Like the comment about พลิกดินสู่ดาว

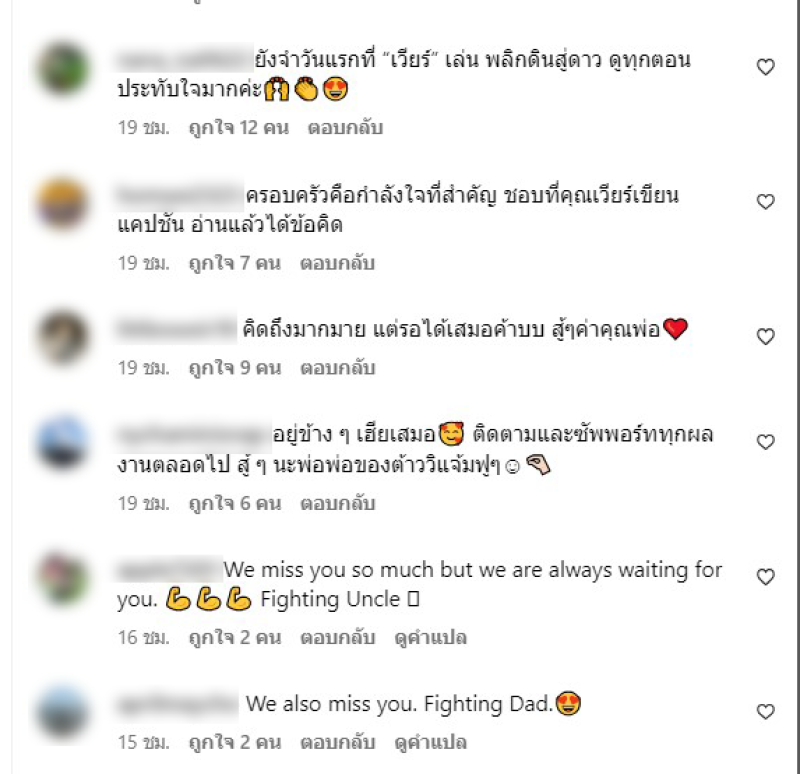[765, 67]
